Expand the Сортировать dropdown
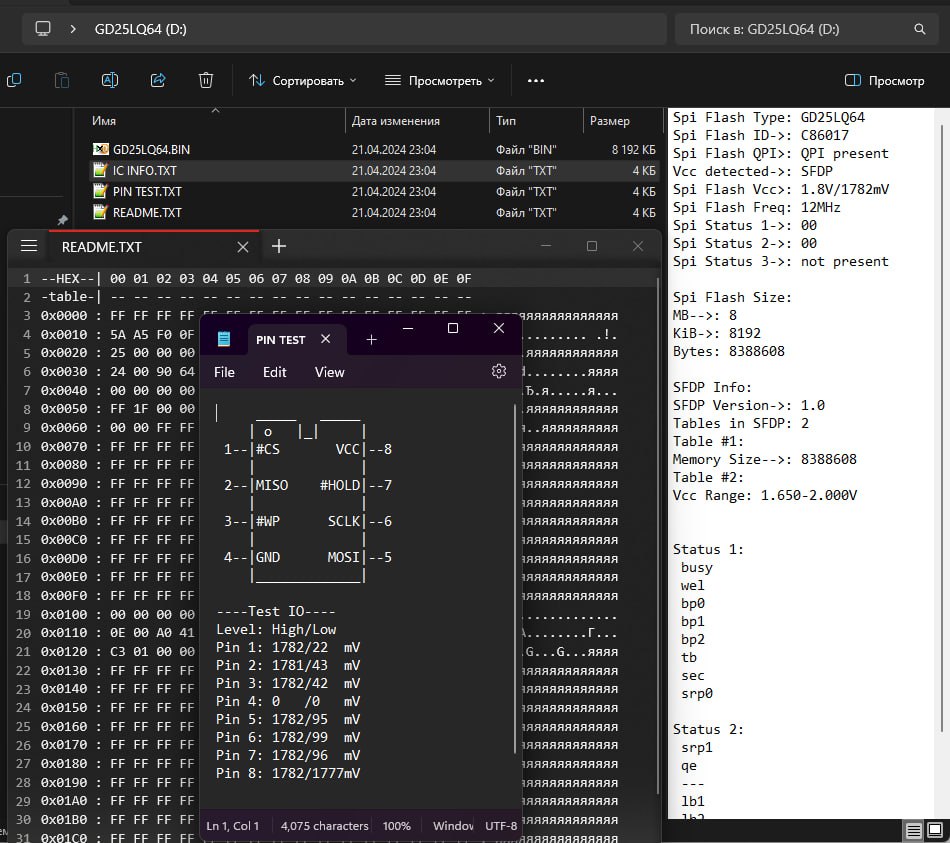 point(302,81)
